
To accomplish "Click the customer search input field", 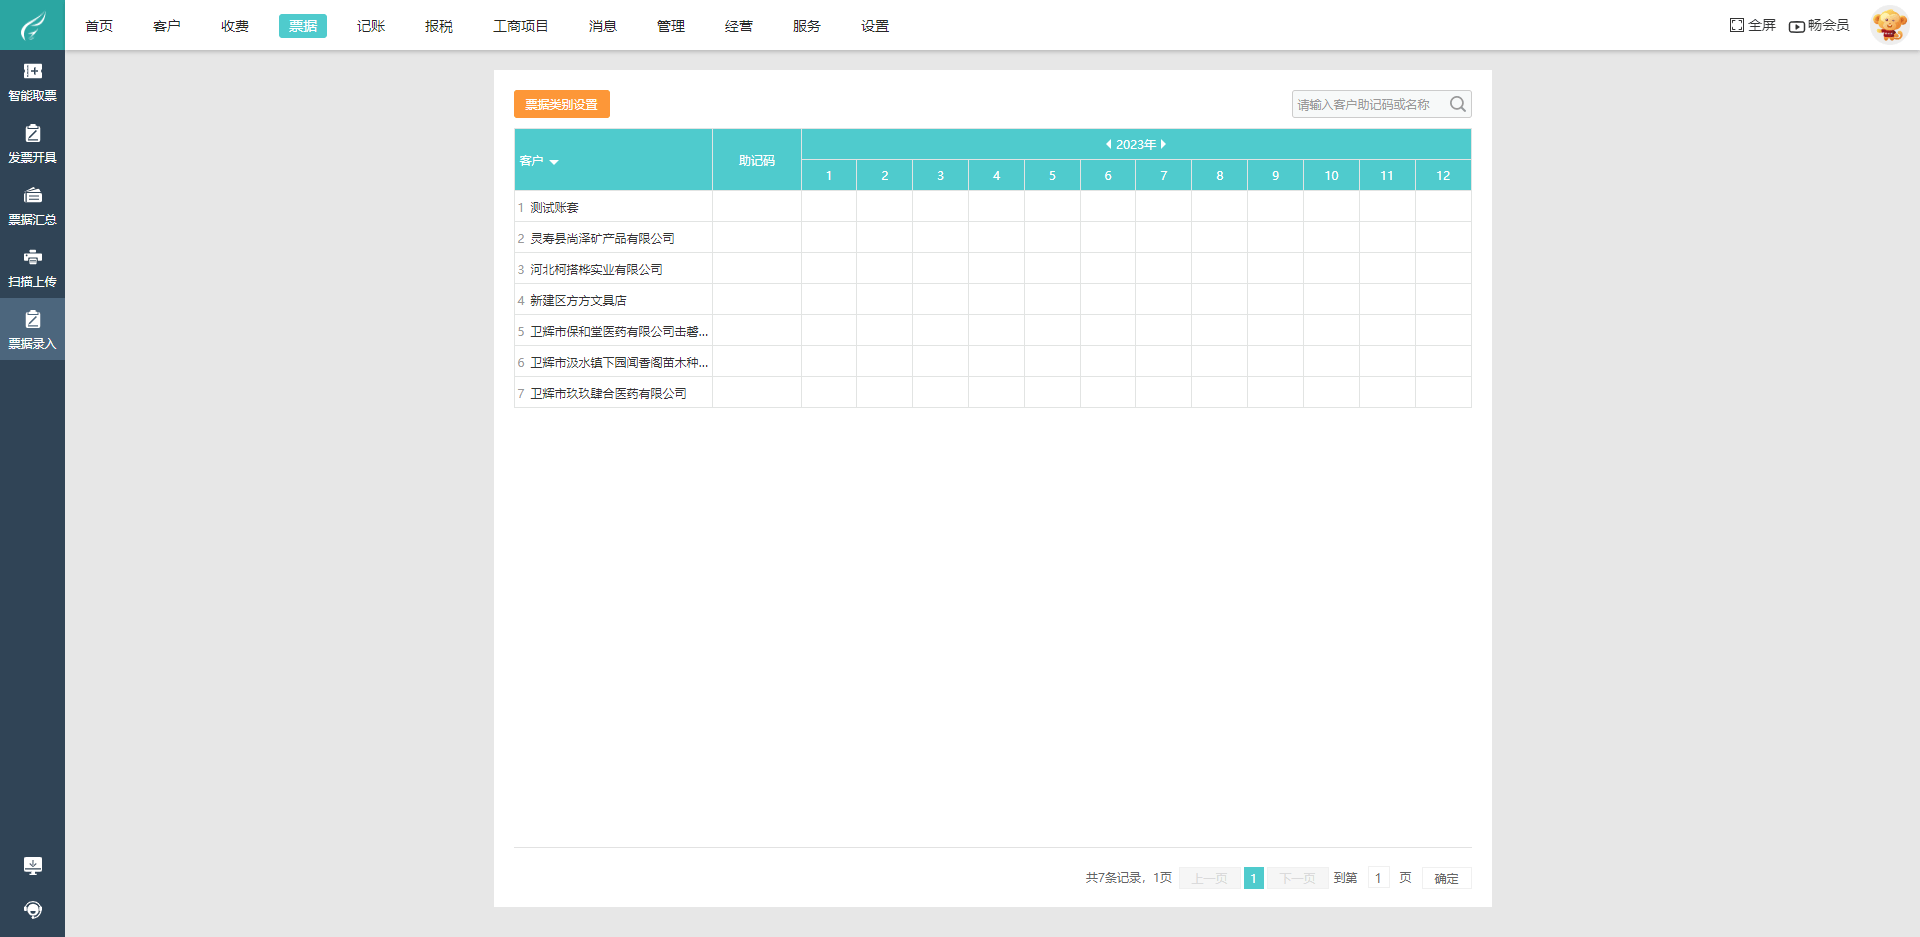I will click(1370, 104).
